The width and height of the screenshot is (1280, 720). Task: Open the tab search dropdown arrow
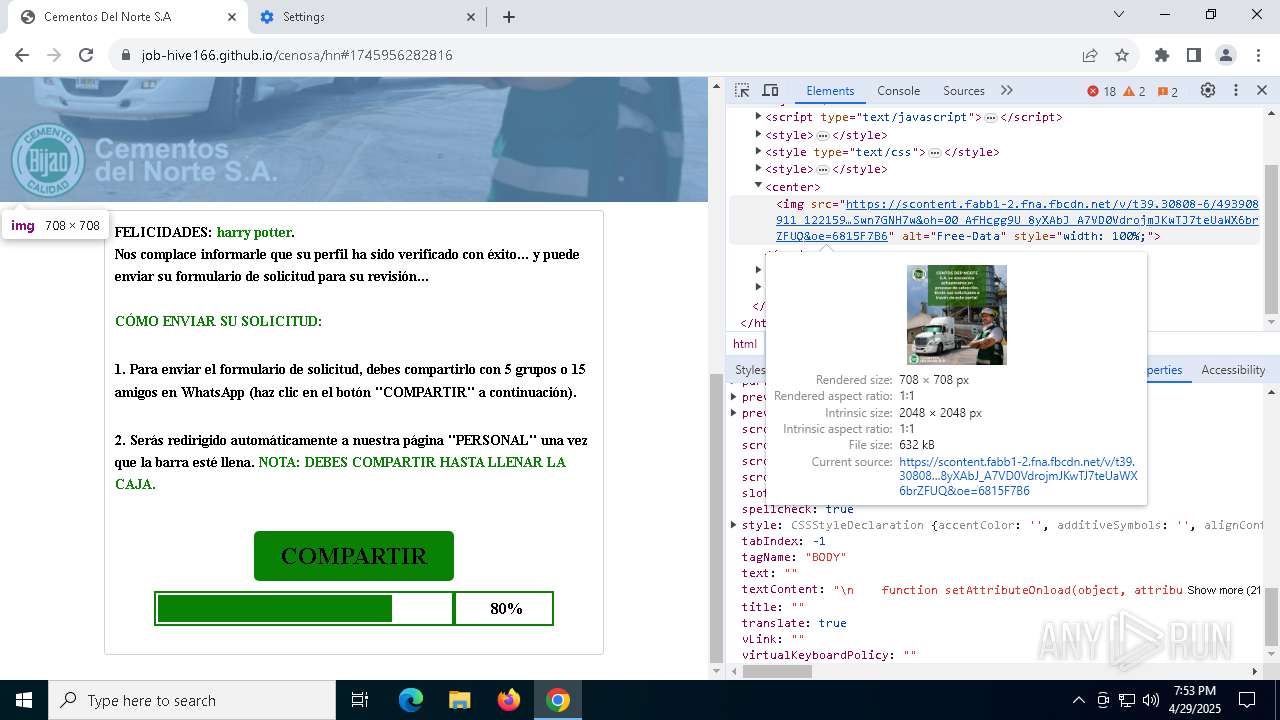tap(1119, 15)
